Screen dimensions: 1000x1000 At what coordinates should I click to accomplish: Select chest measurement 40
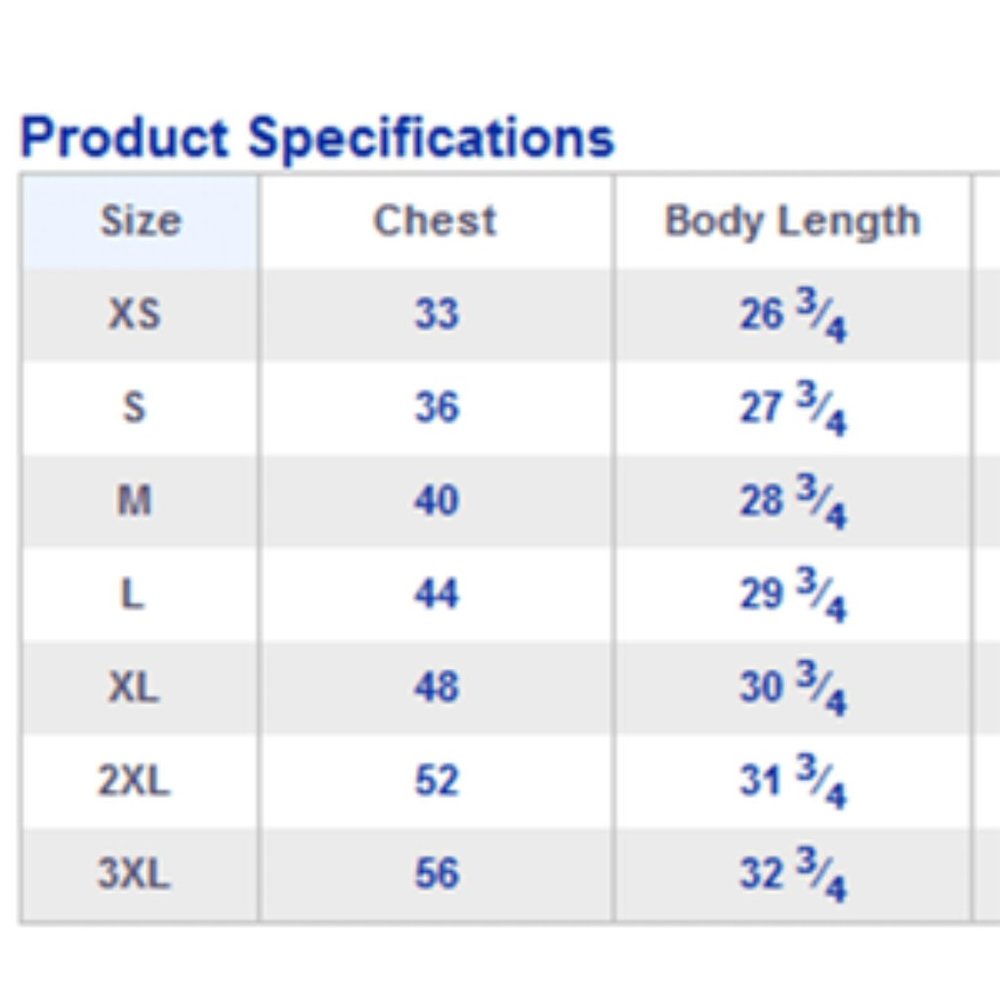436,500
